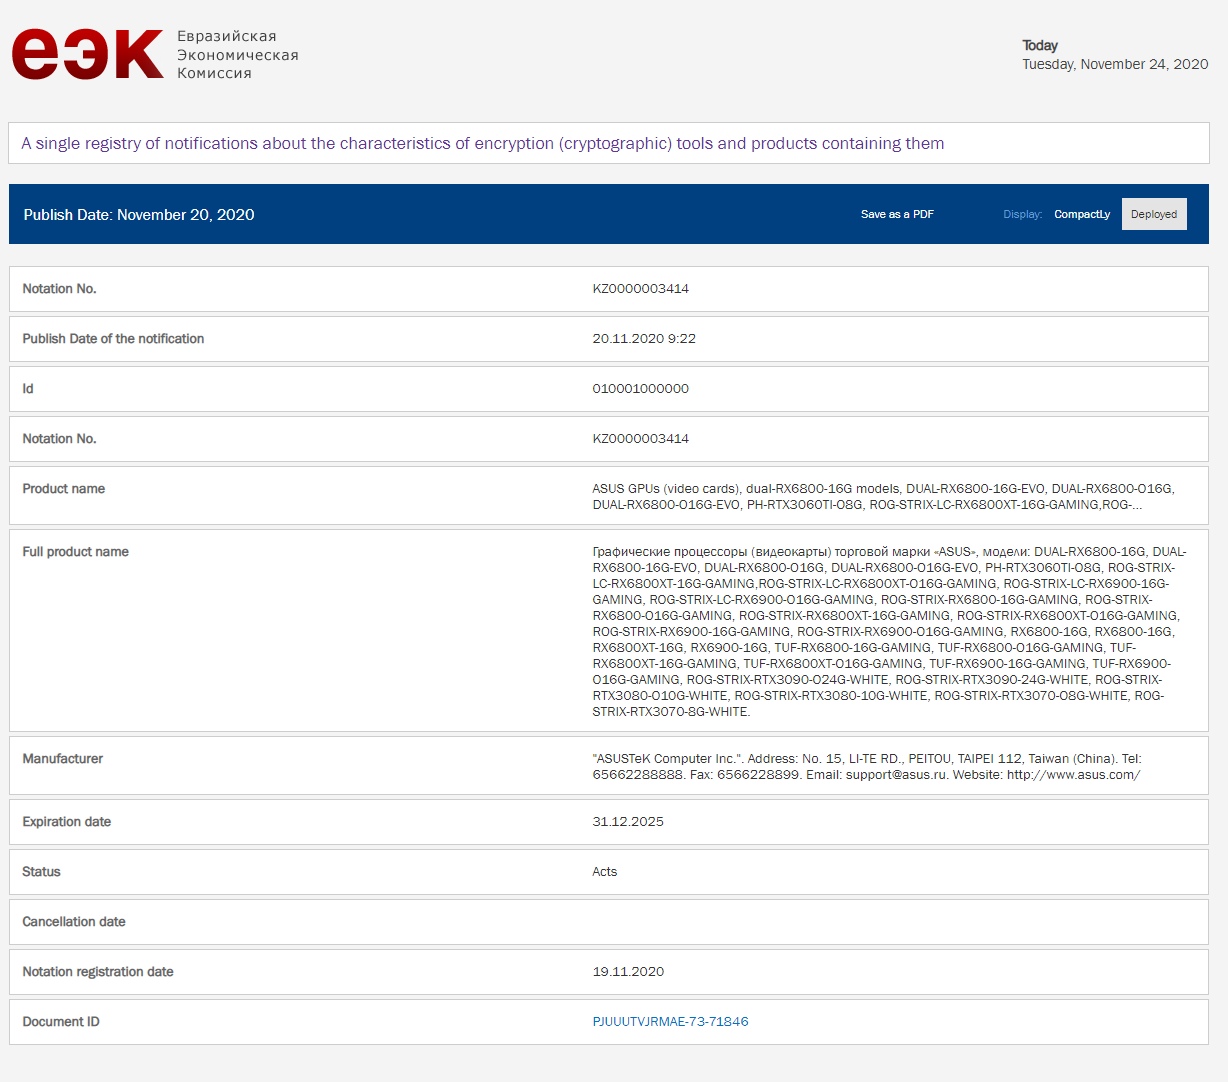Click registration date value 19.11.2020
Screen dimensions: 1228x1082
pyautogui.click(x=628, y=971)
